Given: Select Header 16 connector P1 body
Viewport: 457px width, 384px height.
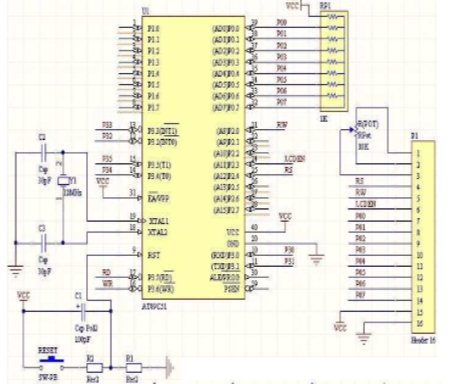Looking at the screenshot, I should [423, 237].
